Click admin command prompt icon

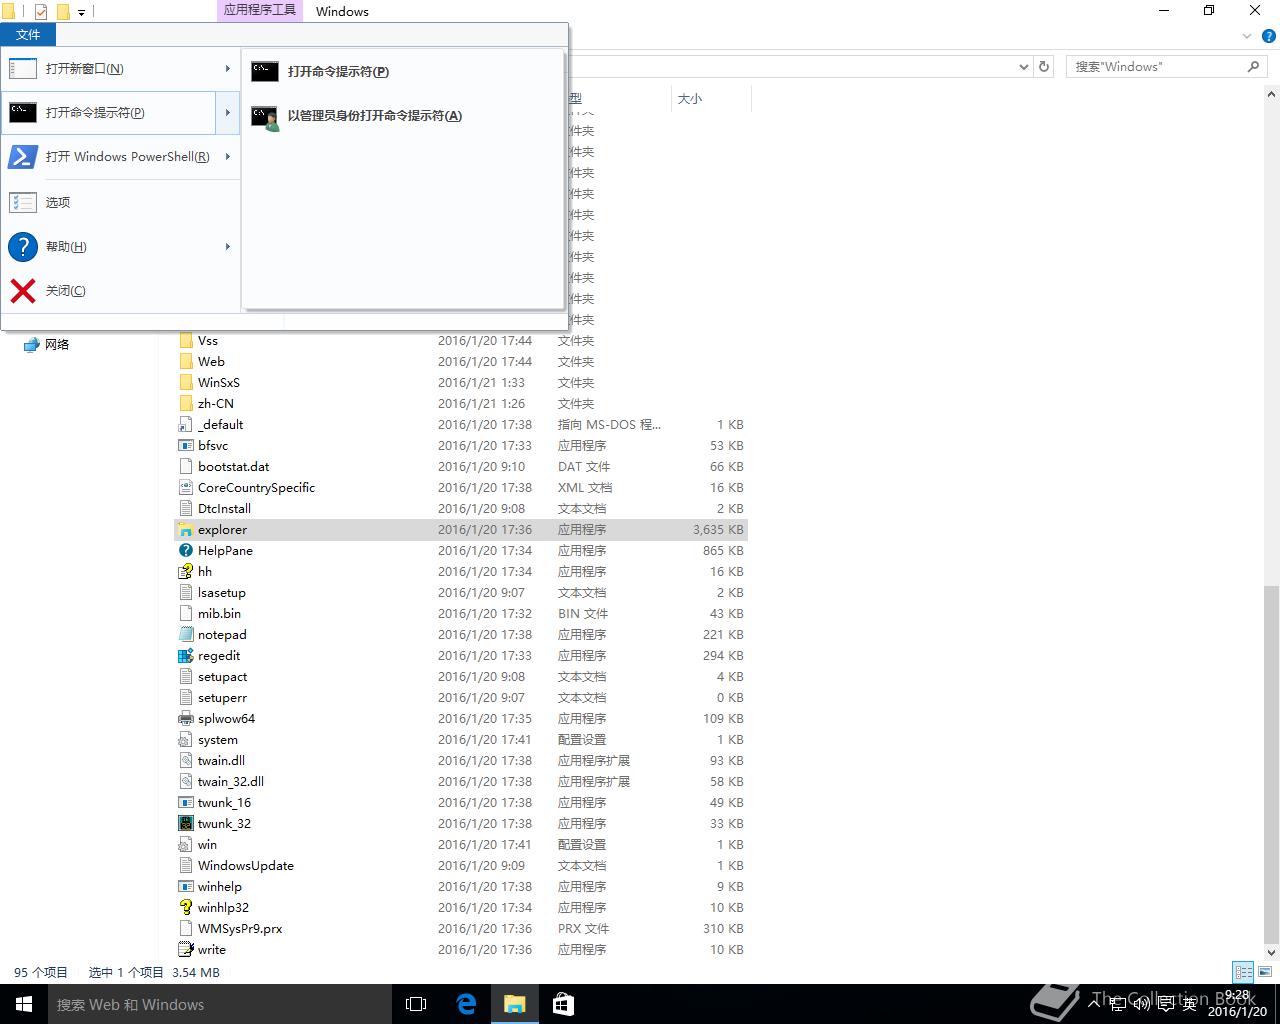click(x=265, y=117)
